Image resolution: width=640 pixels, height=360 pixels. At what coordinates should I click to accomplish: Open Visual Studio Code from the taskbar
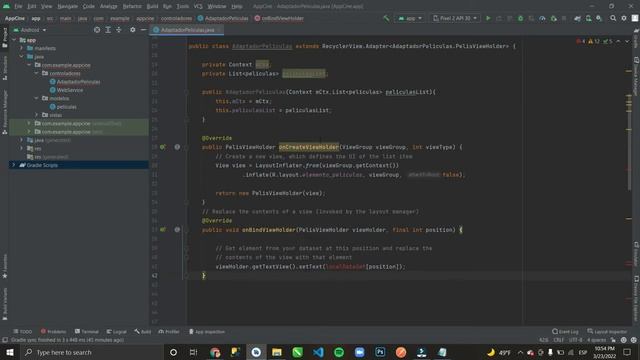318,352
